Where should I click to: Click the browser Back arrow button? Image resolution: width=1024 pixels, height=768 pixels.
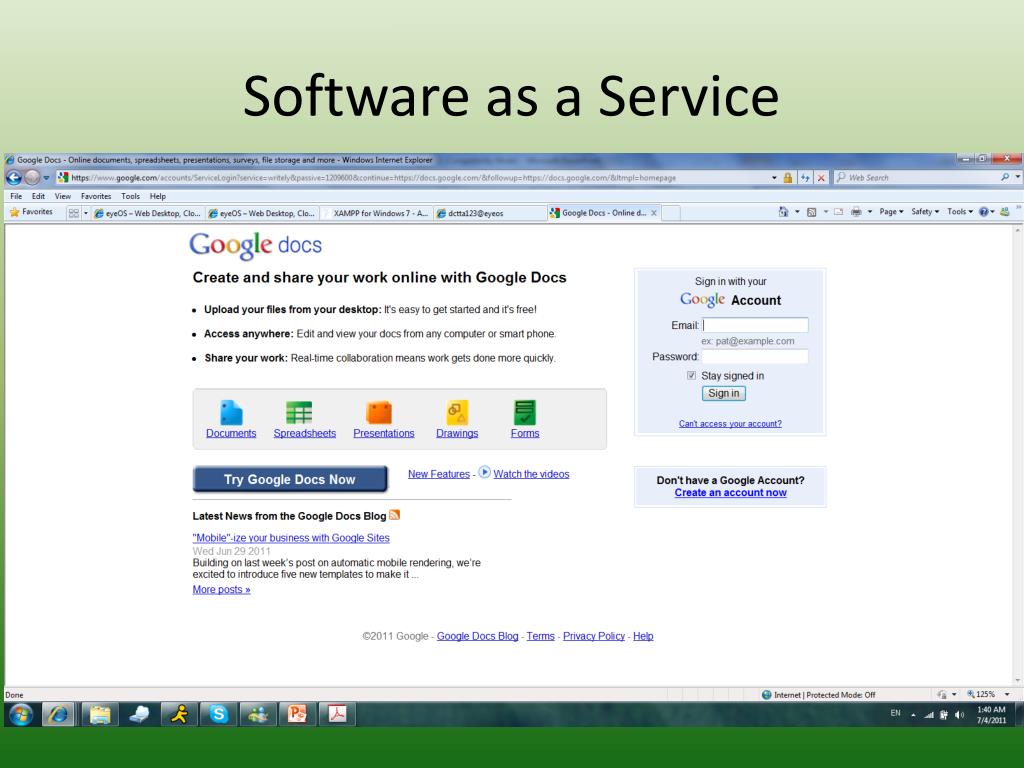tap(14, 178)
